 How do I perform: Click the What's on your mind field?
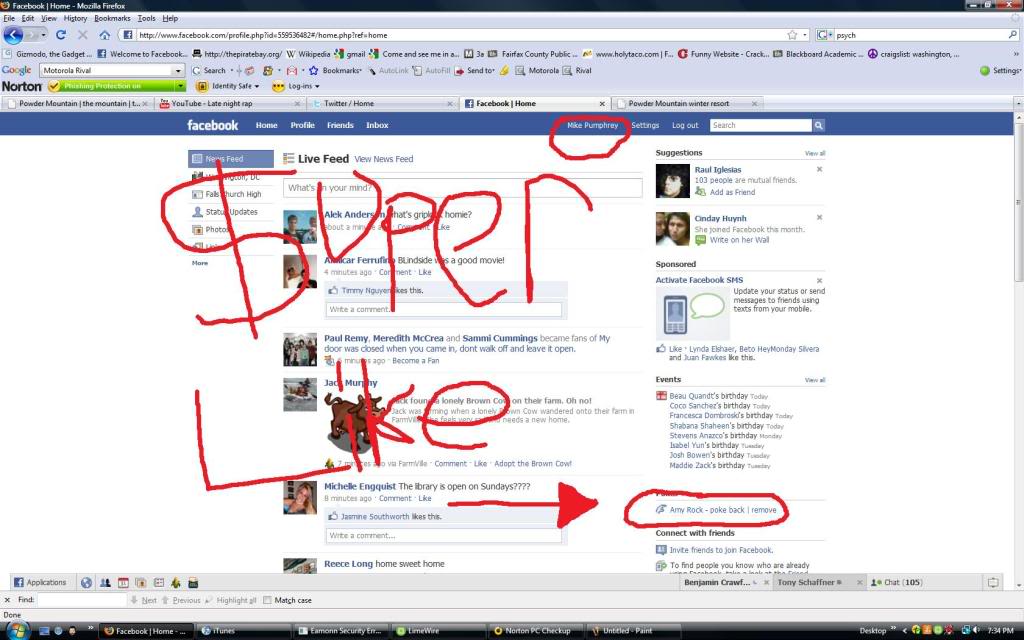click(x=462, y=188)
